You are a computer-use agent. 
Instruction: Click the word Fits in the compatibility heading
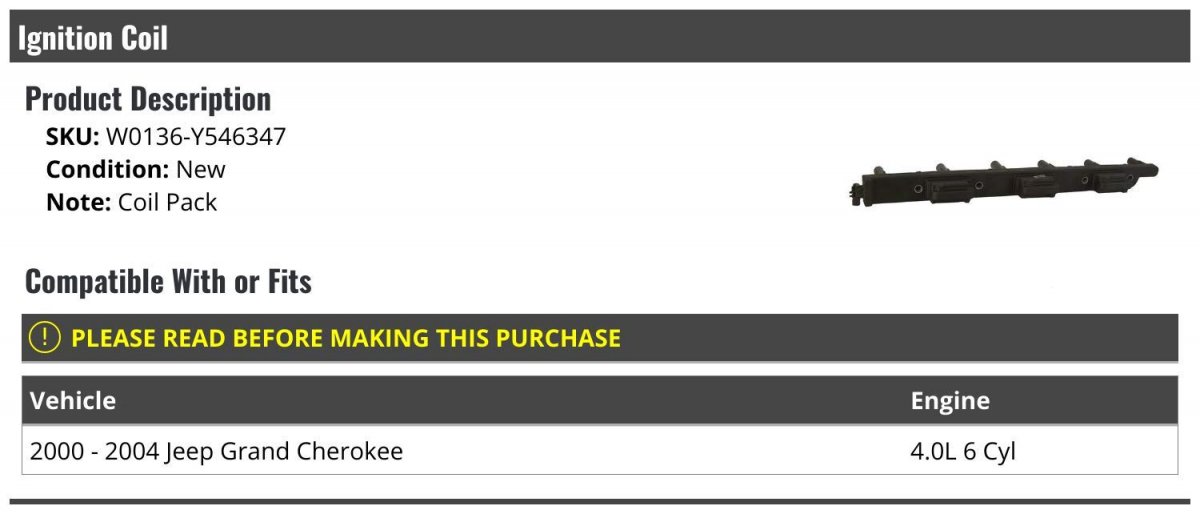pyautogui.click(x=287, y=282)
